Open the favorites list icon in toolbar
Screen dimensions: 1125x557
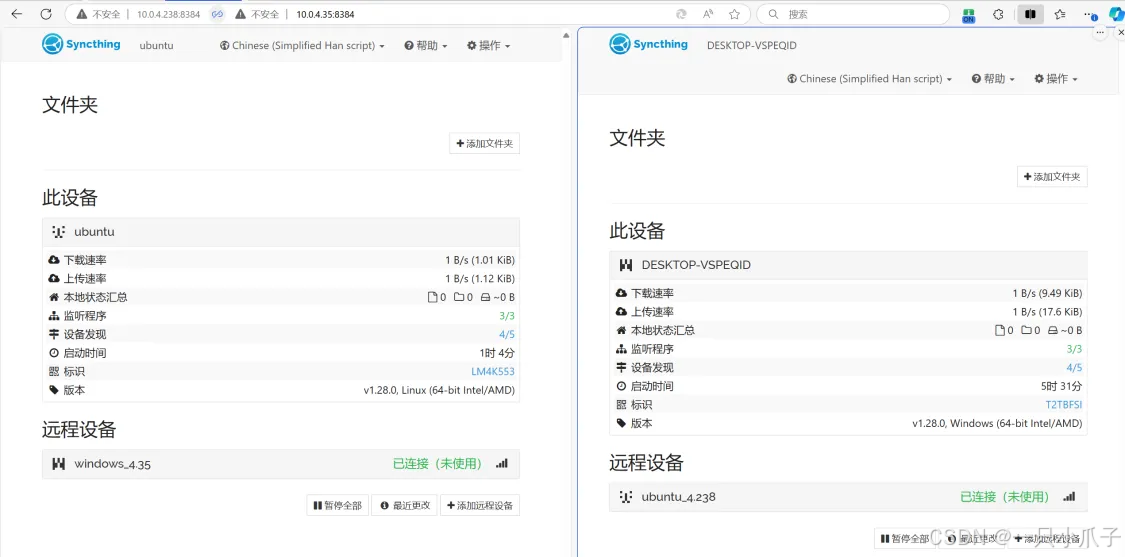(x=1060, y=14)
